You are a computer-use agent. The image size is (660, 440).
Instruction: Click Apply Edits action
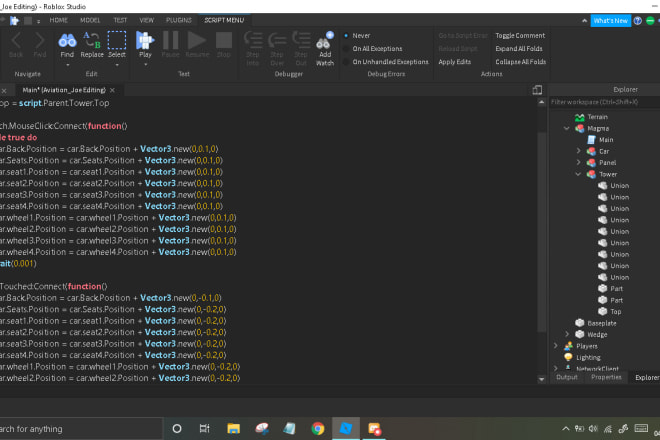[x=455, y=62]
